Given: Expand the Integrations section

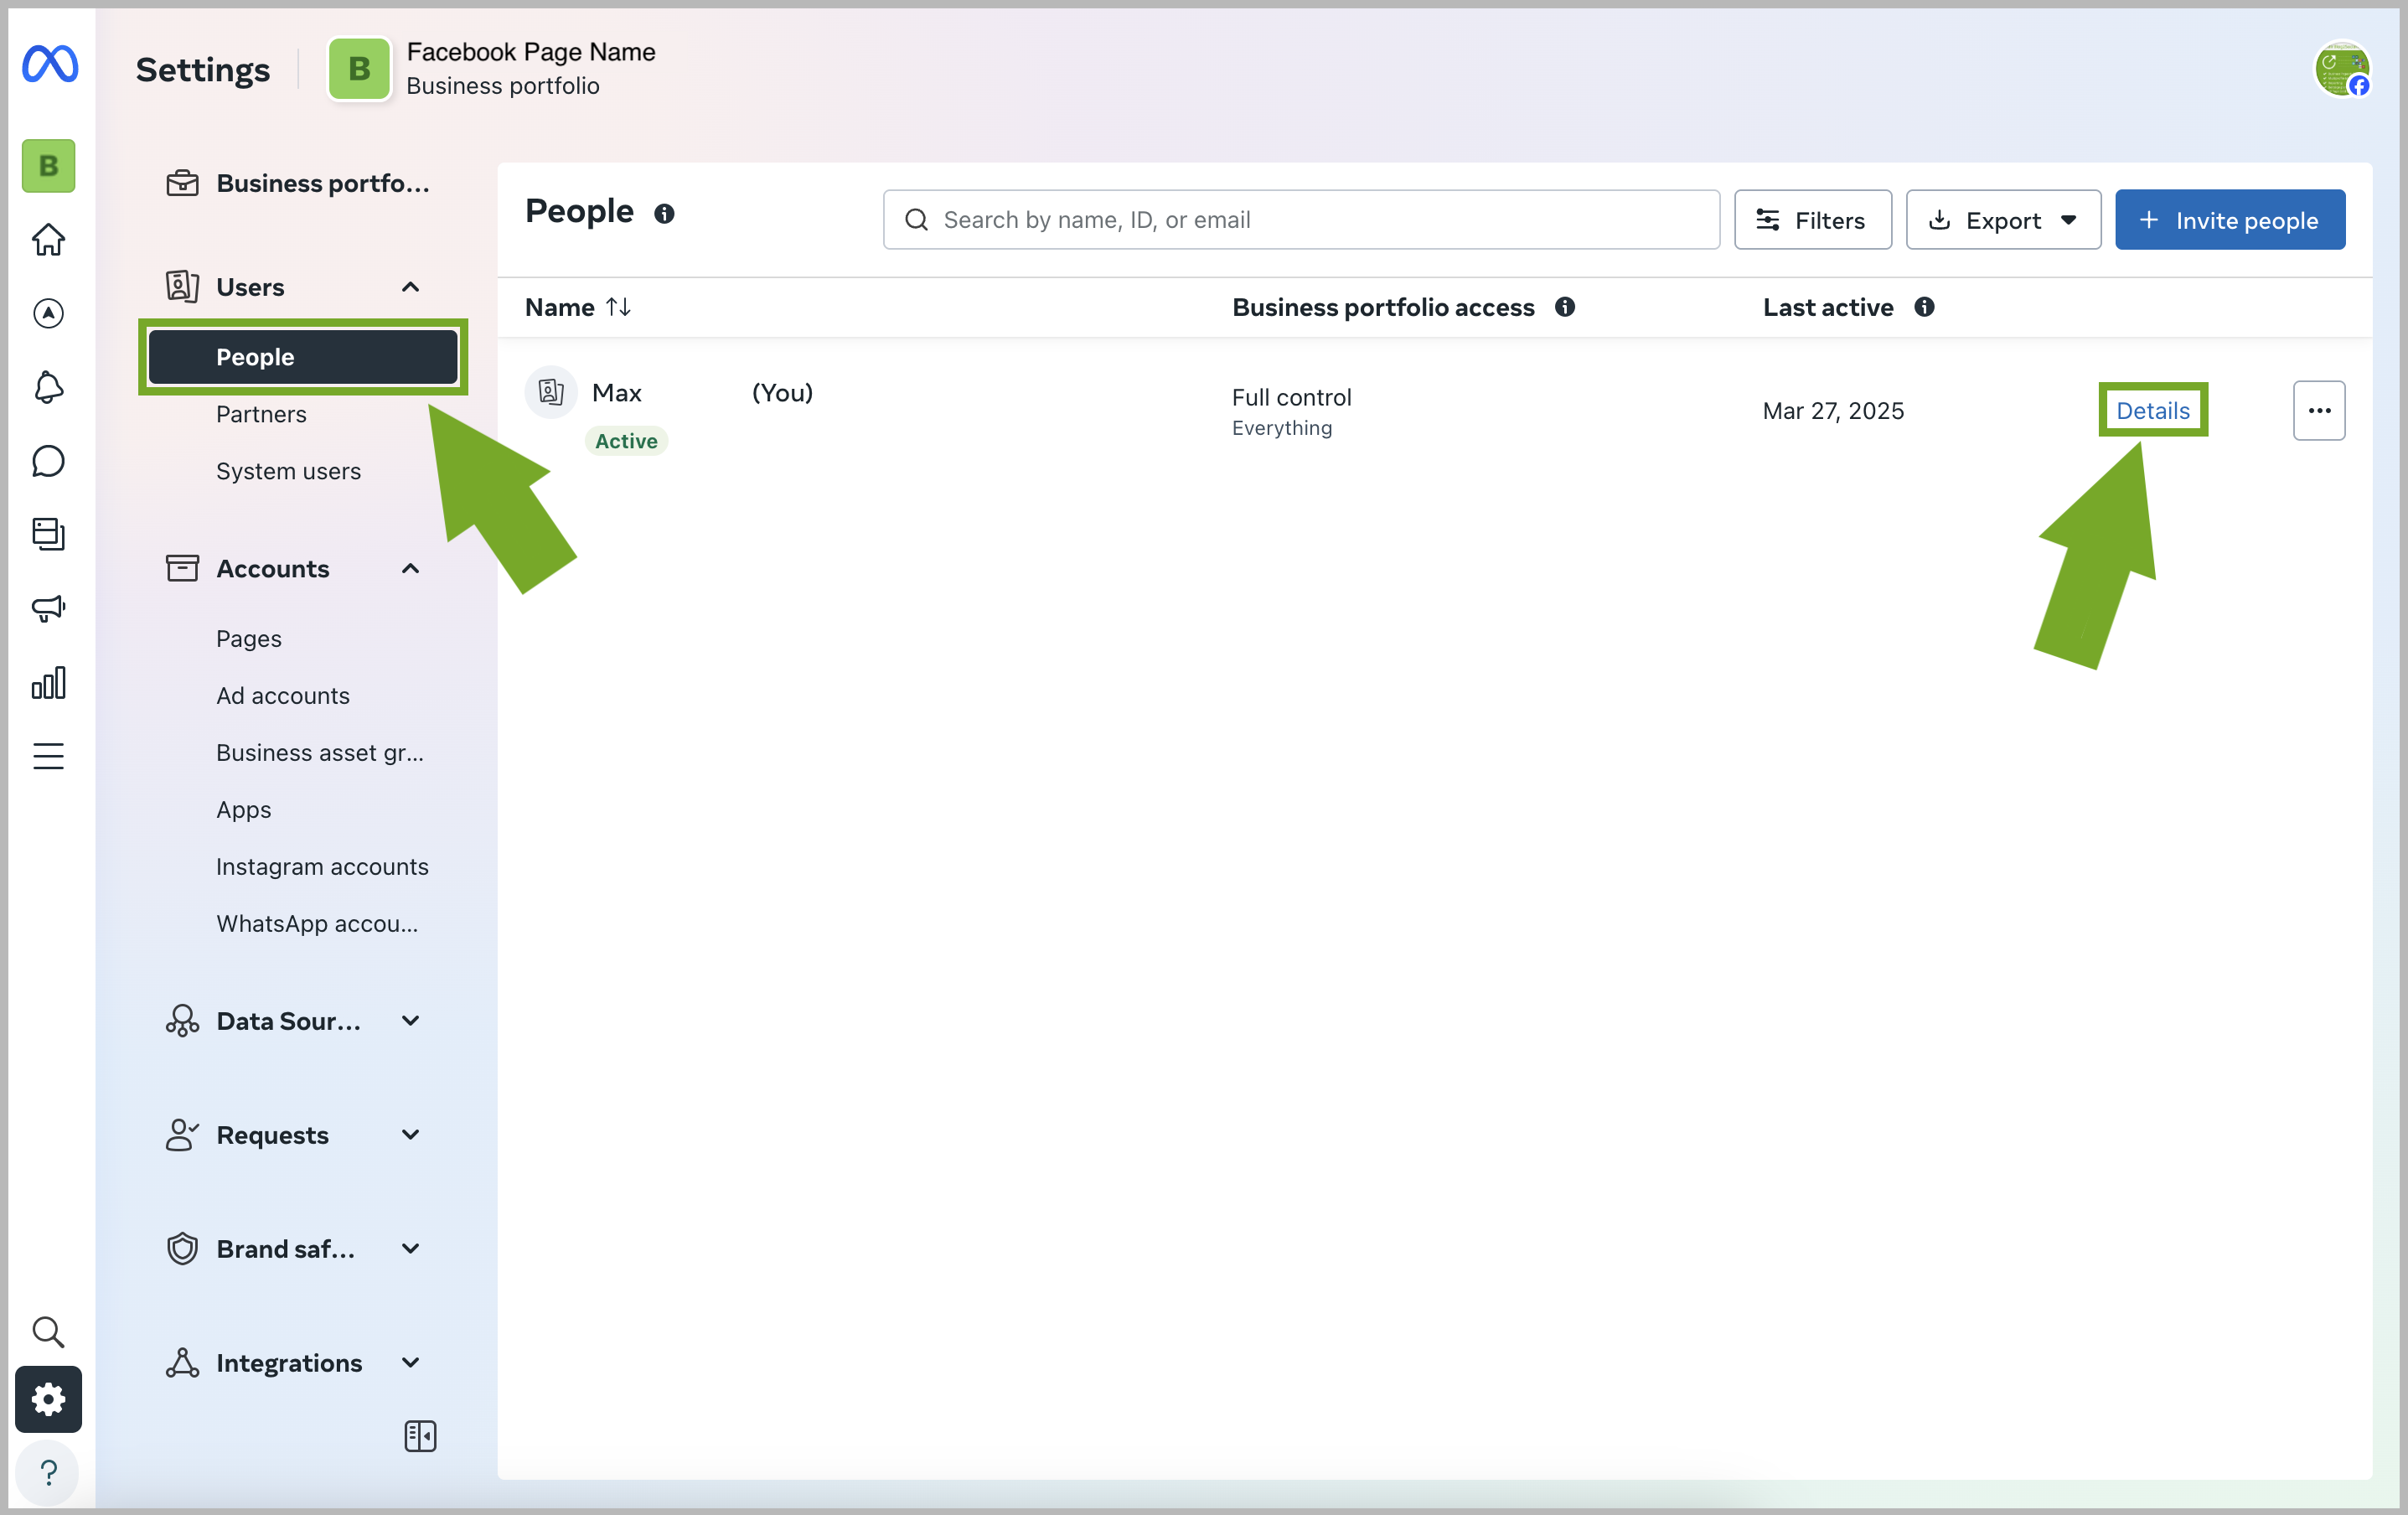Looking at the screenshot, I should [410, 1363].
